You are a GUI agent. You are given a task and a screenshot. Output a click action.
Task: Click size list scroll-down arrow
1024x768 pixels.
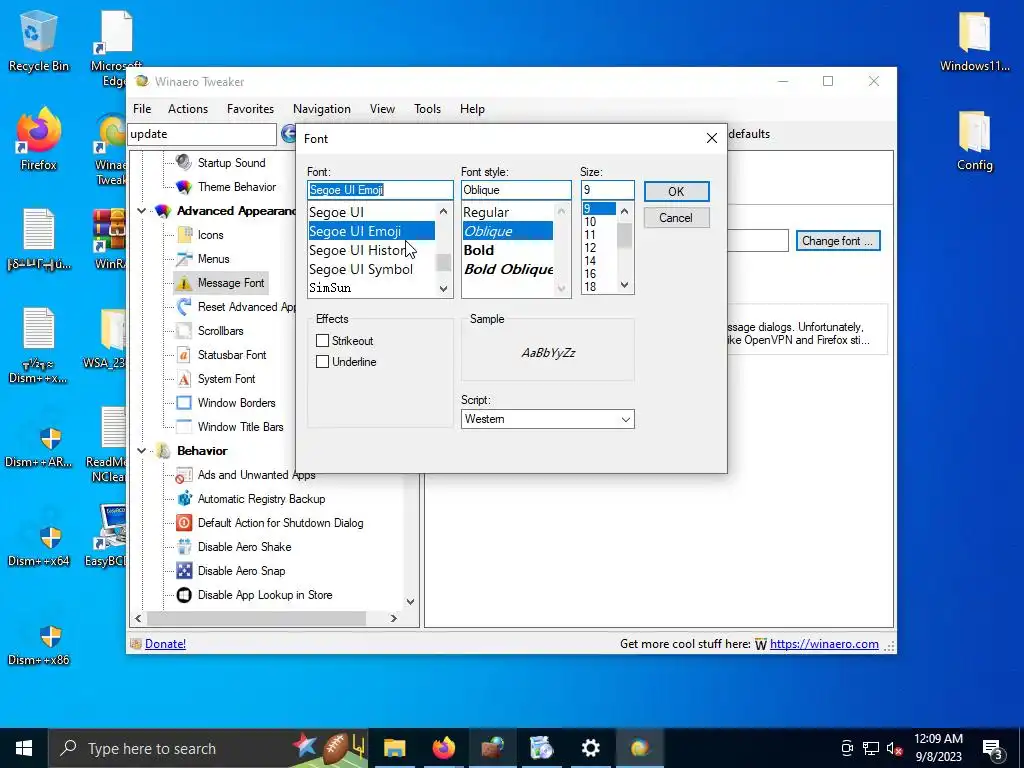(624, 285)
